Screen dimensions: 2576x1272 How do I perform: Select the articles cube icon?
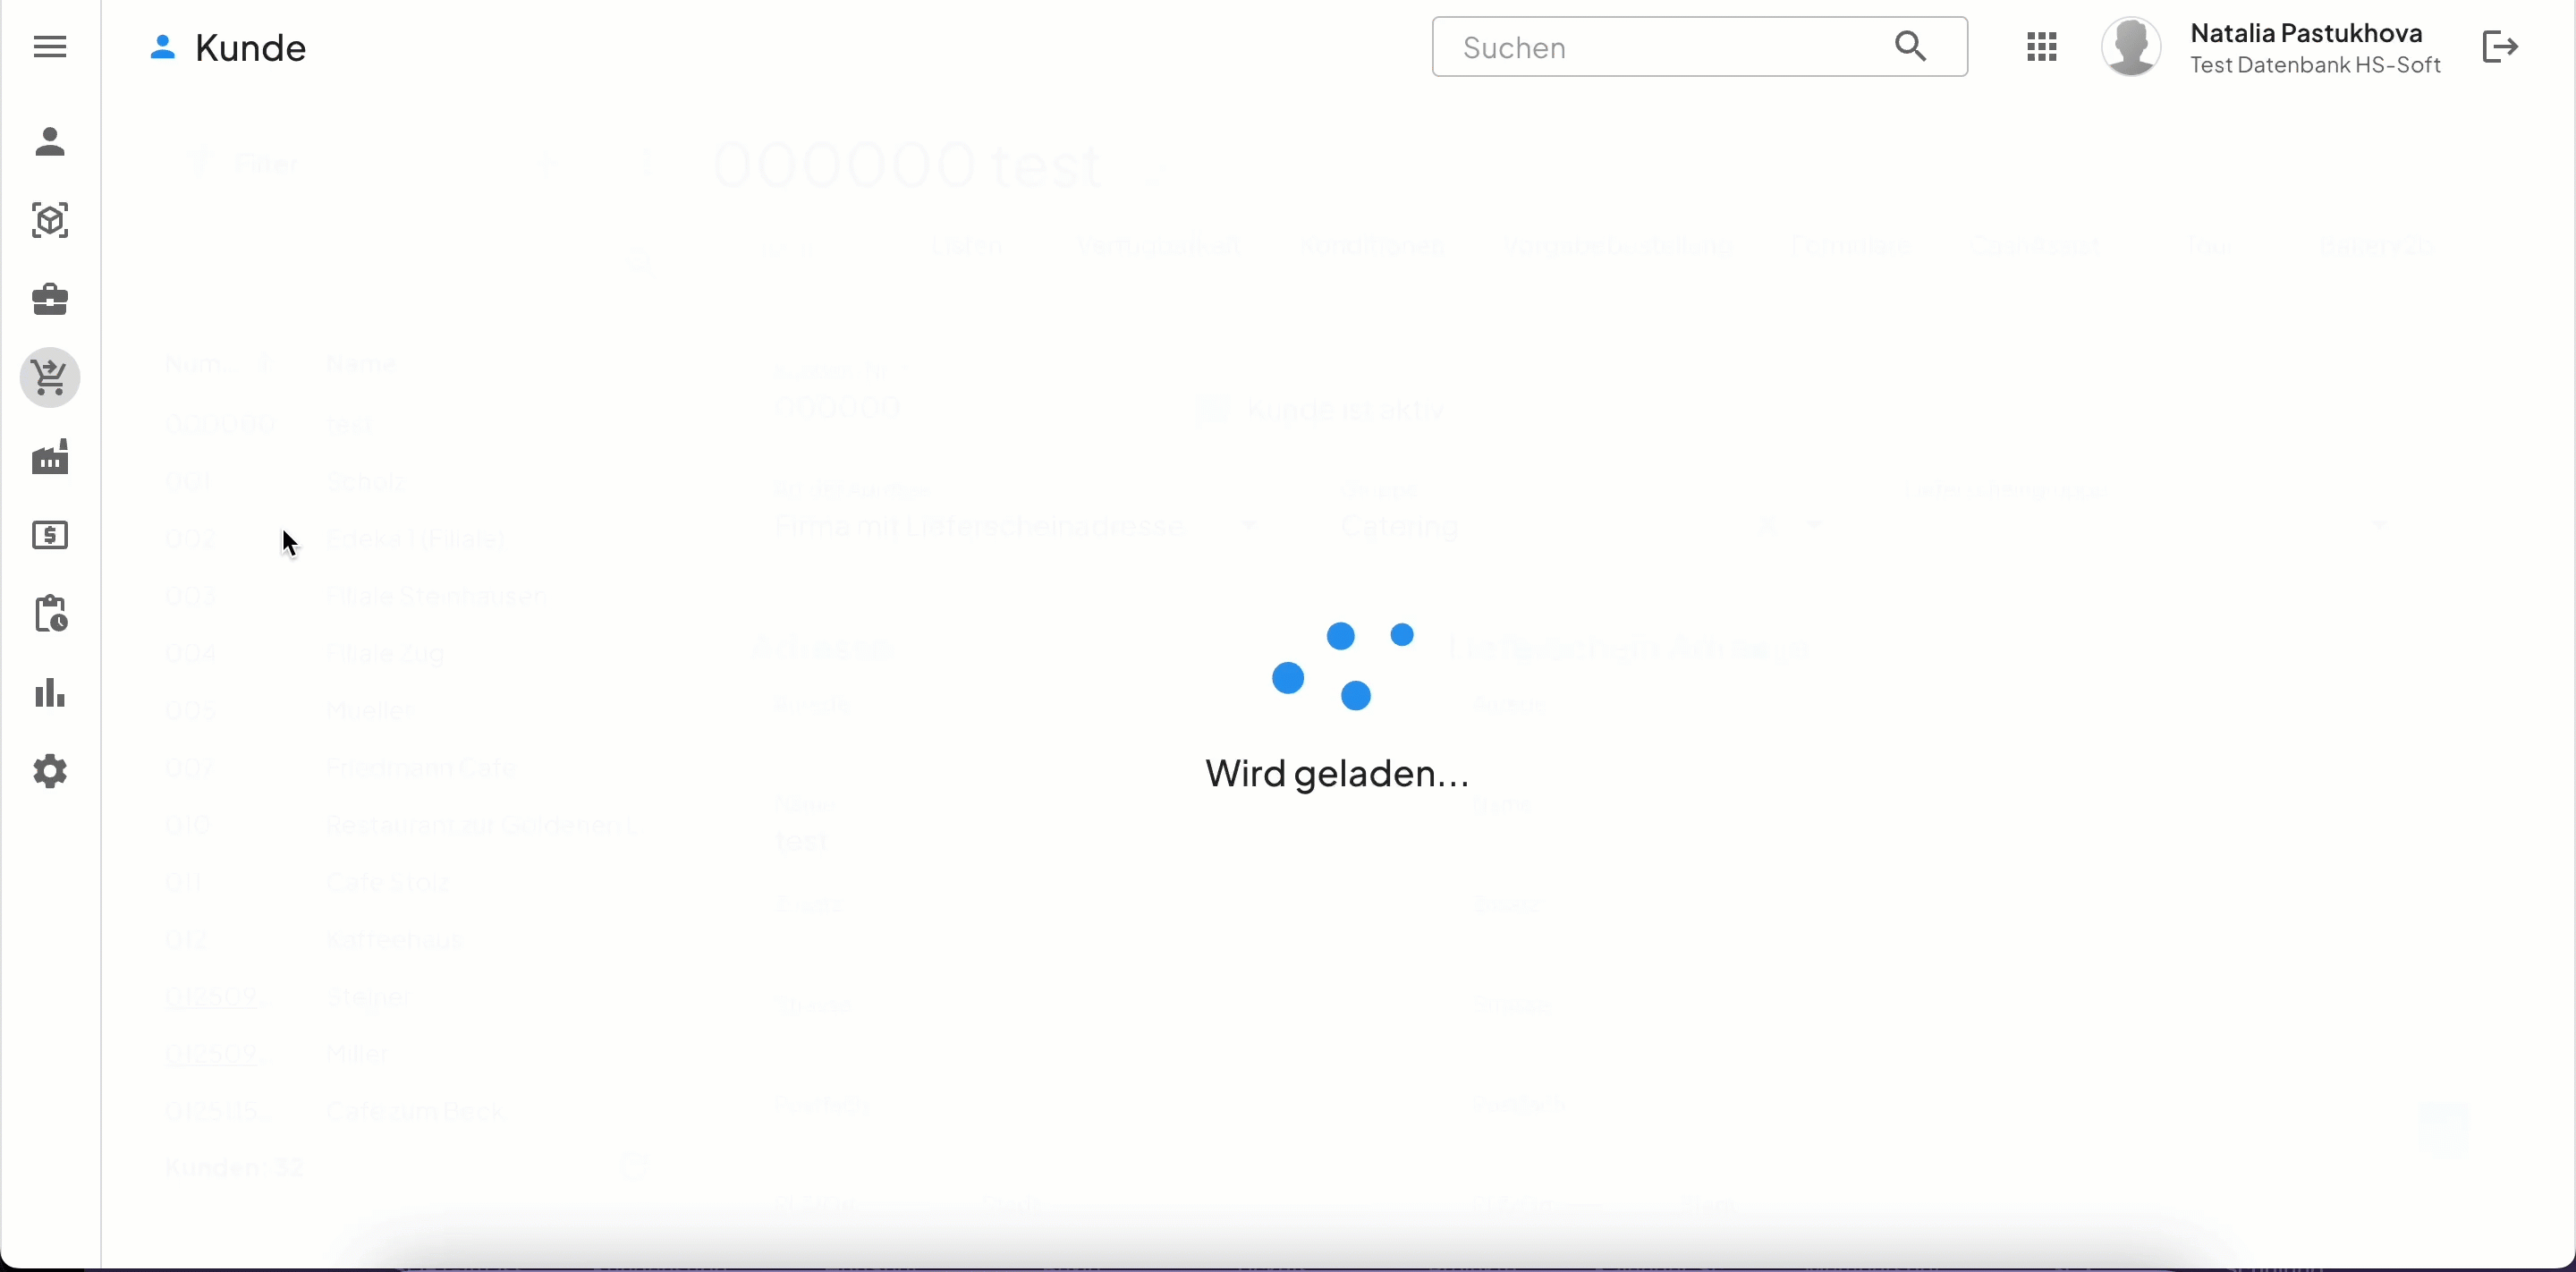51,220
